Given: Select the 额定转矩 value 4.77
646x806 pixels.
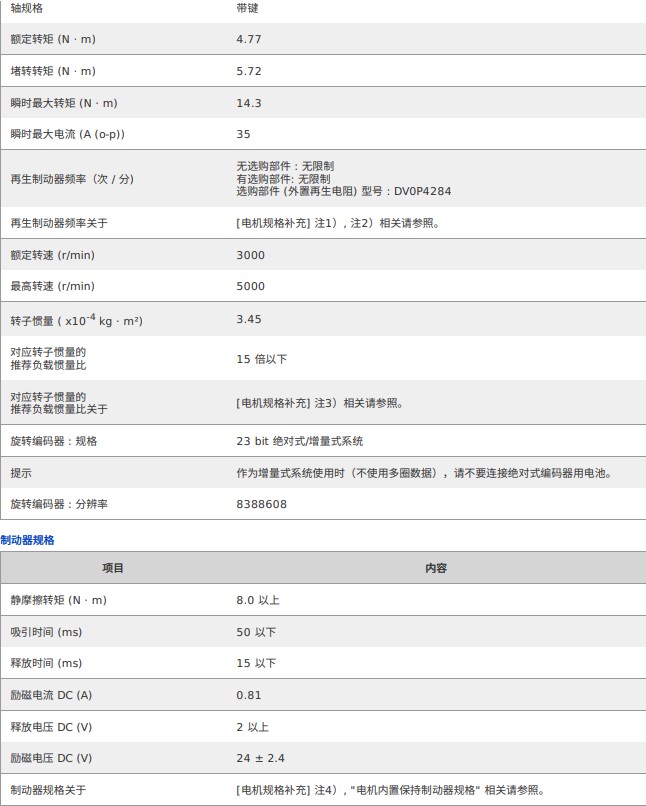Looking at the screenshot, I should 249,39.
